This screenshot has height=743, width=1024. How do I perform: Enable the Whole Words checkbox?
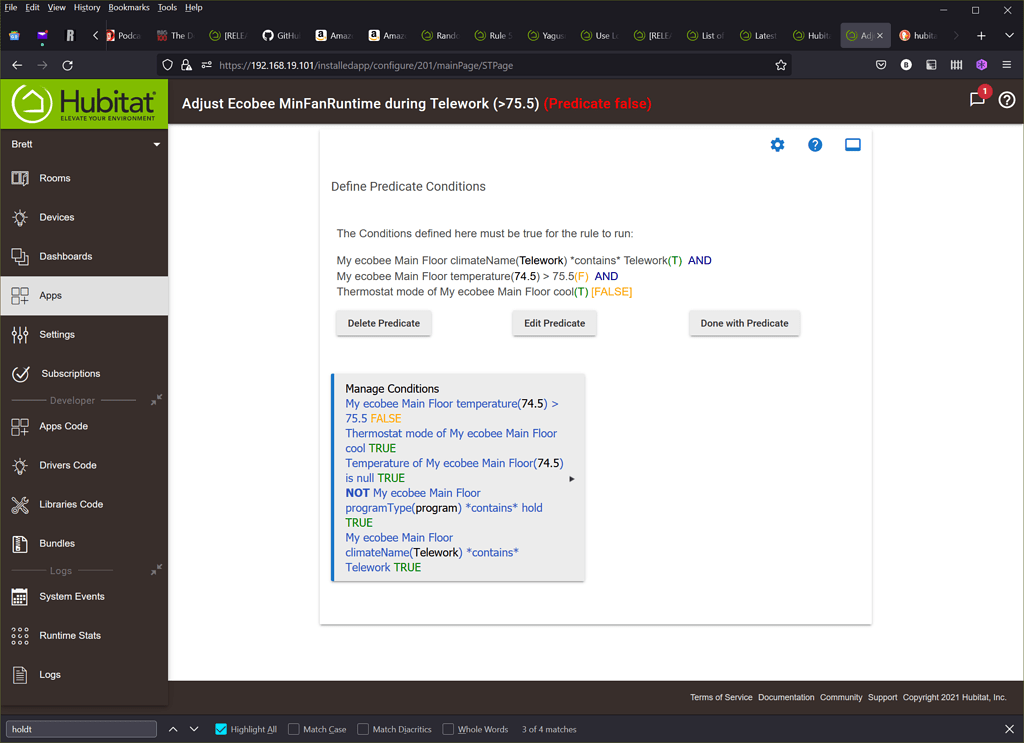(x=449, y=730)
